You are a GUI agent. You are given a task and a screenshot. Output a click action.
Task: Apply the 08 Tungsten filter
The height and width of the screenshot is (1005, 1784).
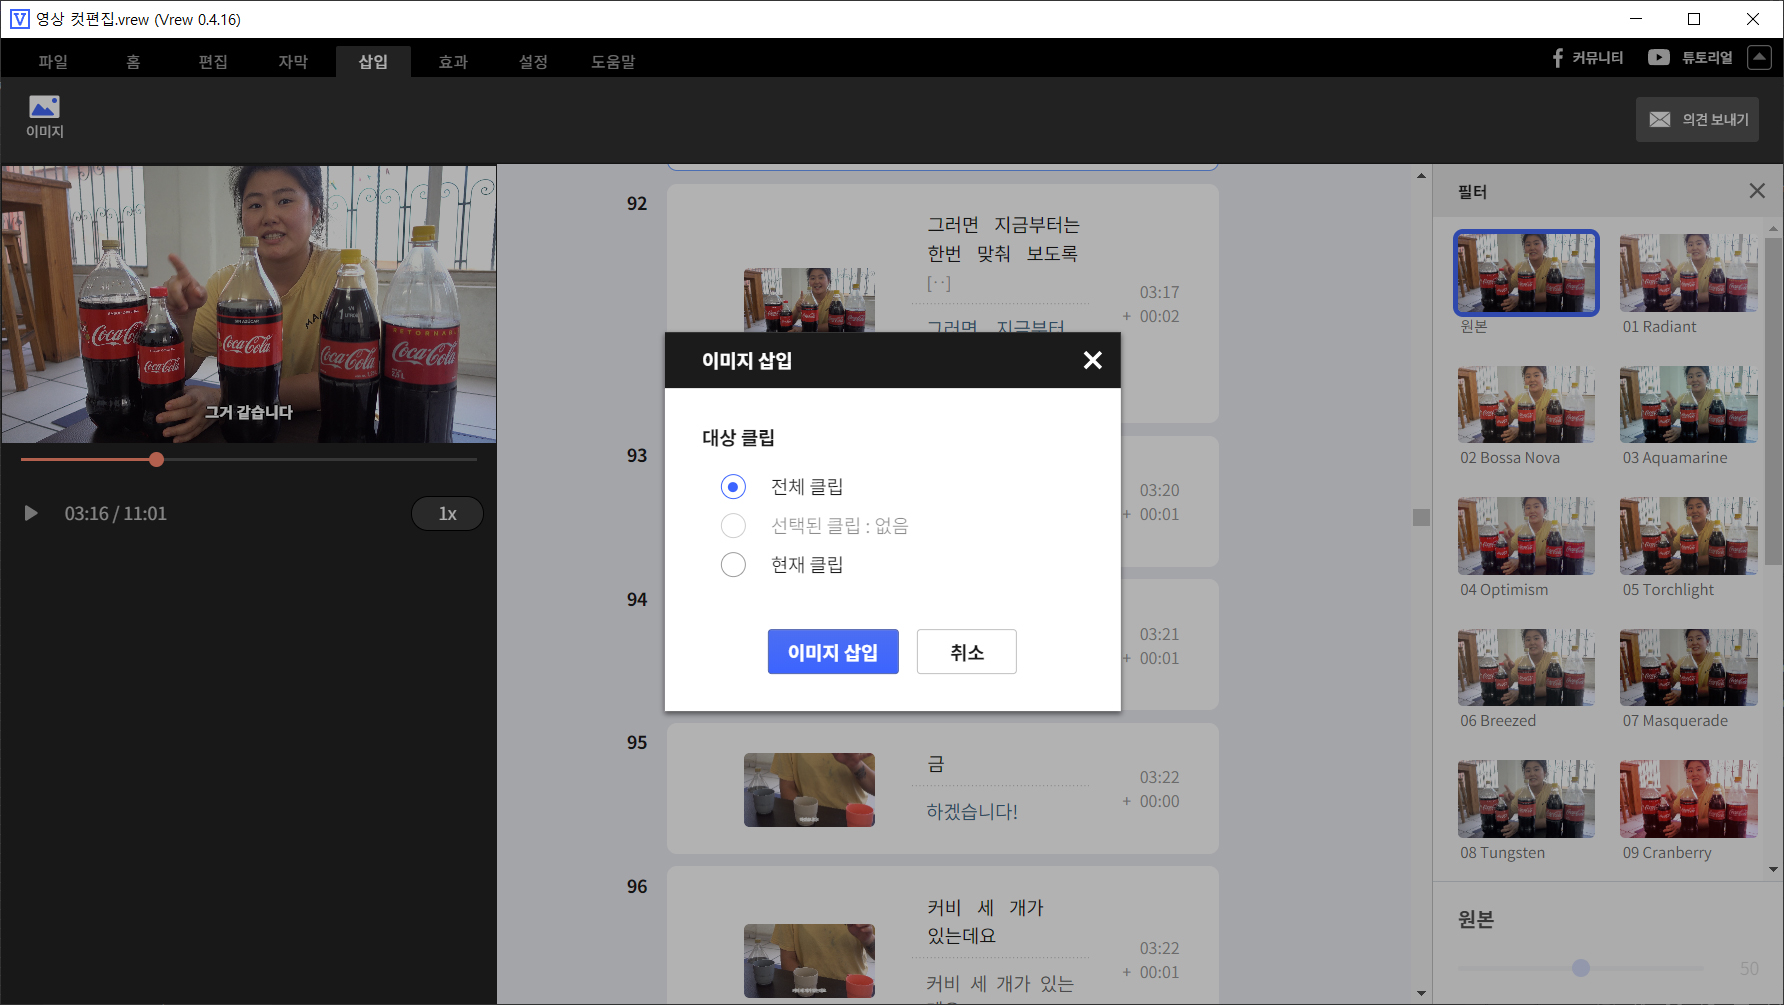[1526, 799]
